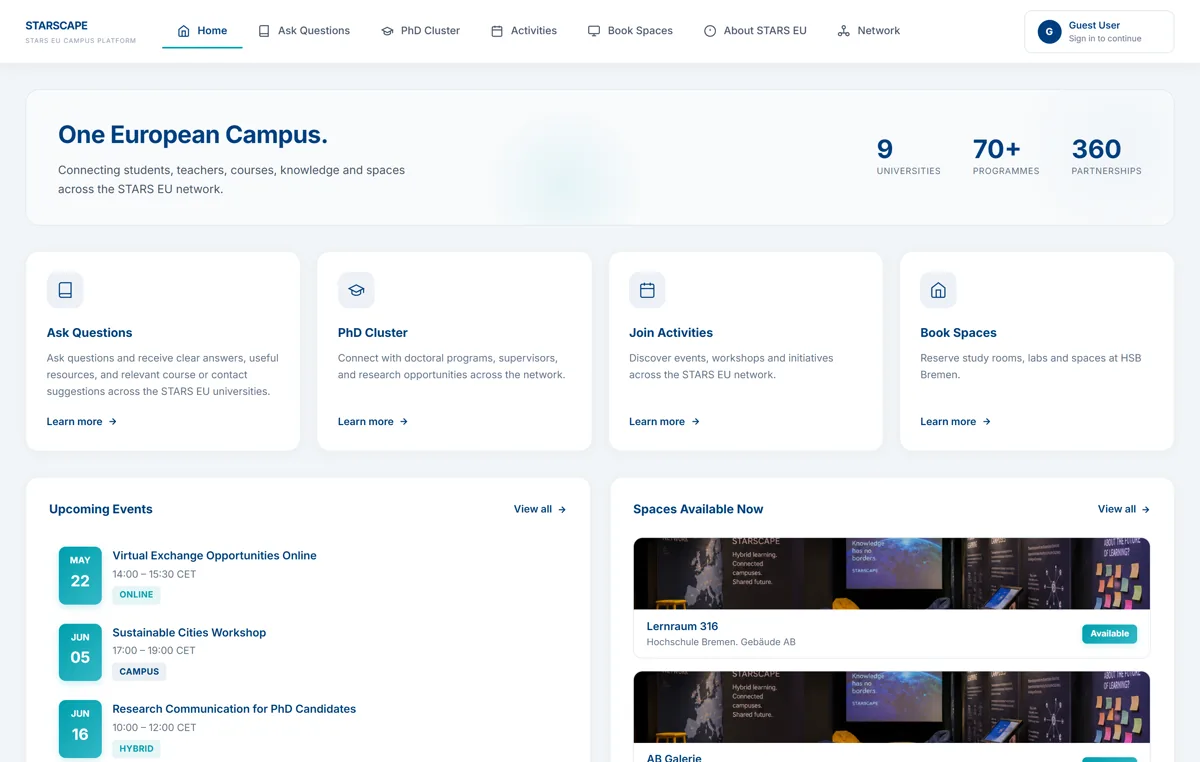Viewport: 1200px width, 762px height.
Task: Click the graduation cap icon beside PhD Cluster nav
Action: click(387, 31)
